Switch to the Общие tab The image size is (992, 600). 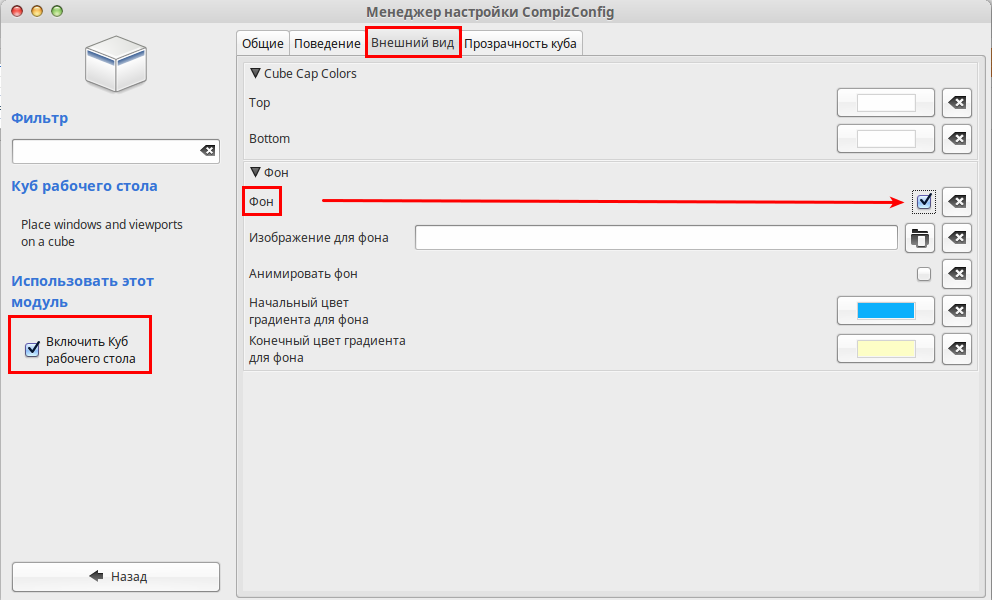(x=263, y=44)
